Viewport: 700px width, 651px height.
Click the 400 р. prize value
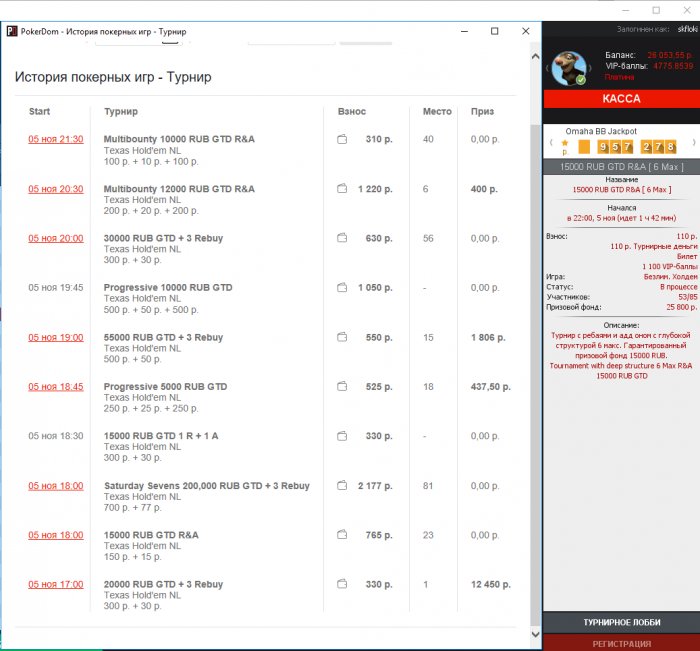[484, 189]
